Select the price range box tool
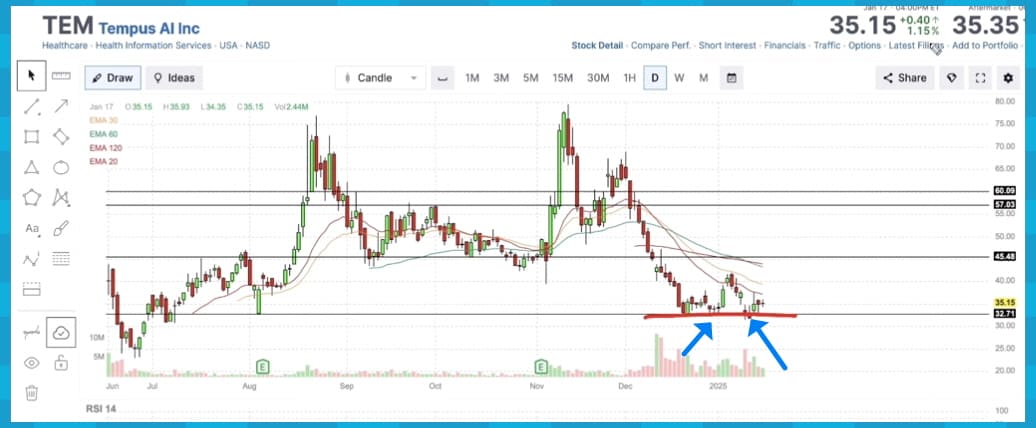 31,289
